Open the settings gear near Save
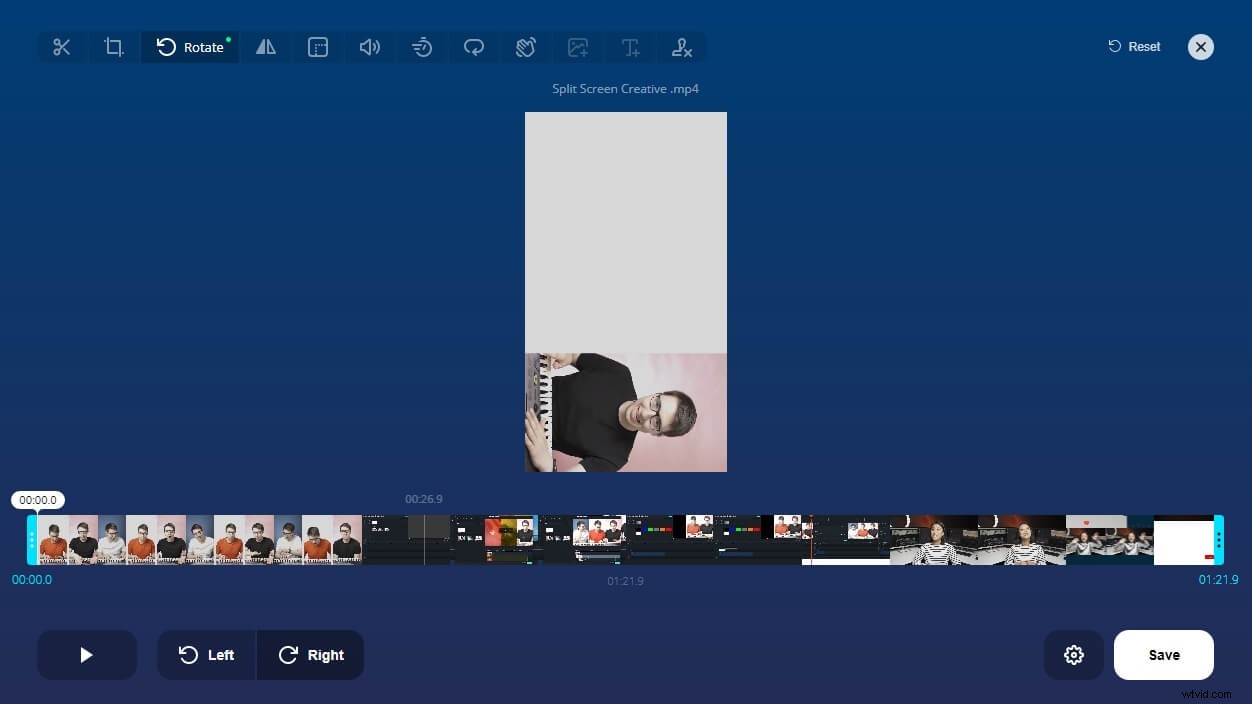 point(1074,655)
